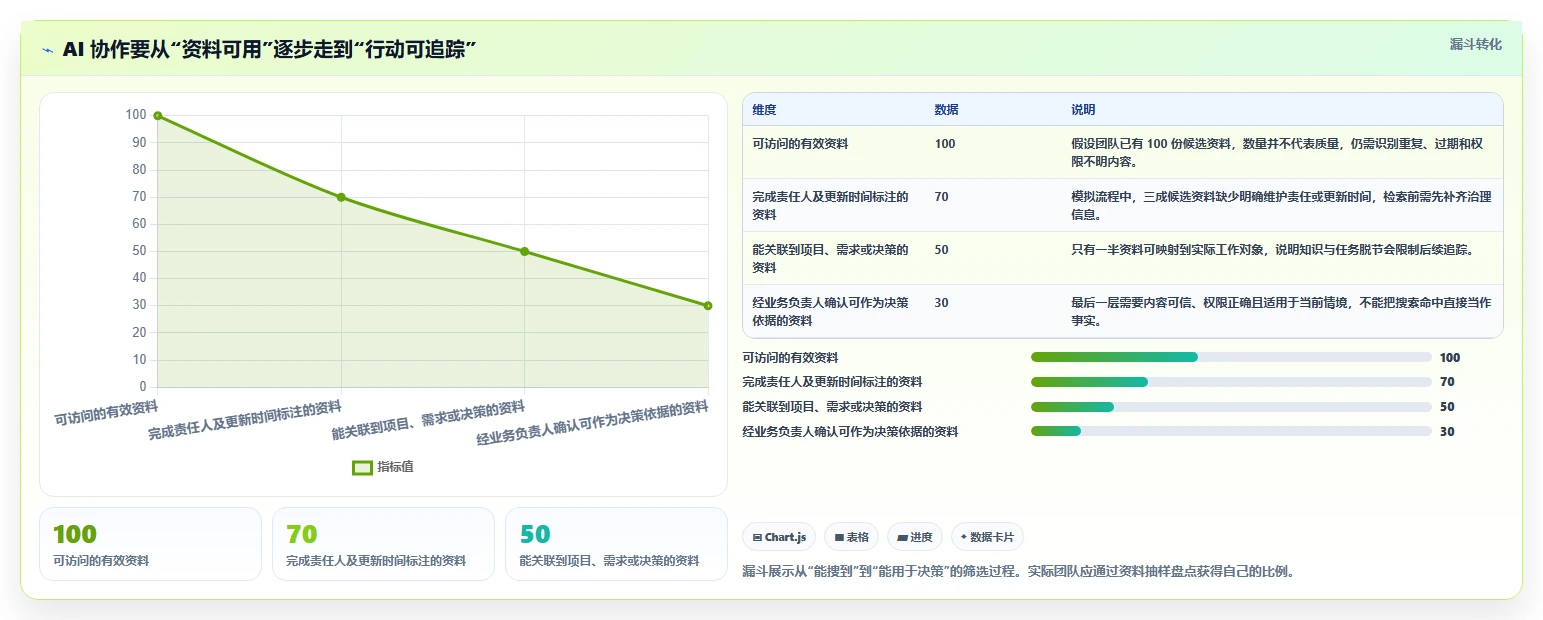Click the 说明 table column header

1083,110
